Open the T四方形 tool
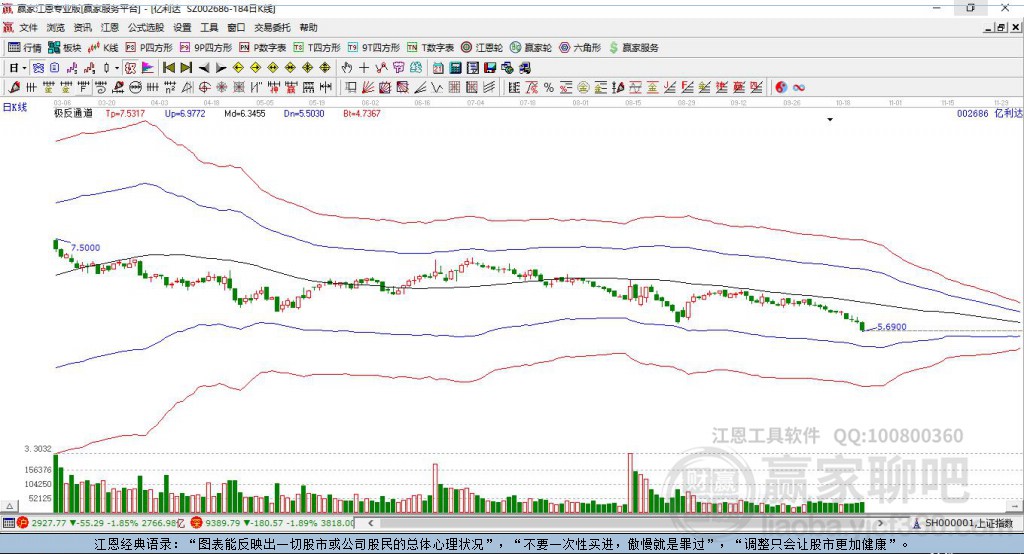This screenshot has width=1024, height=554. (x=317, y=48)
